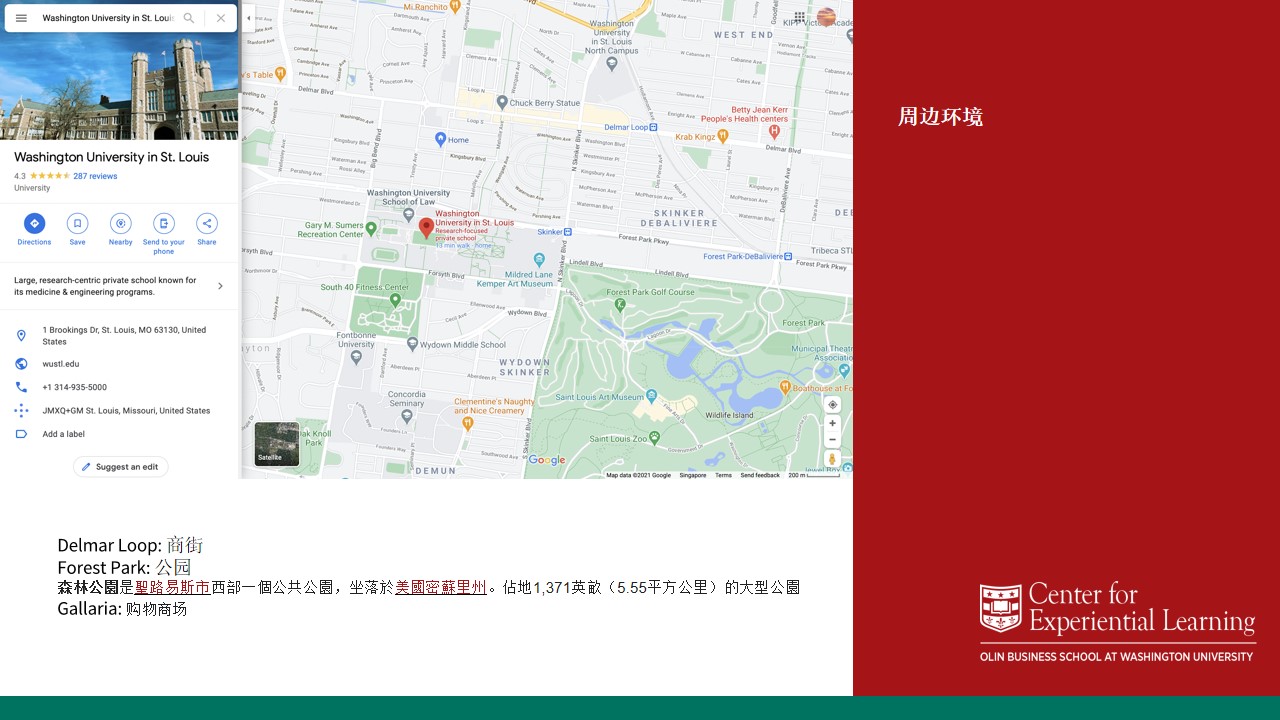Click the Street View pegman icon

[x=832, y=460]
